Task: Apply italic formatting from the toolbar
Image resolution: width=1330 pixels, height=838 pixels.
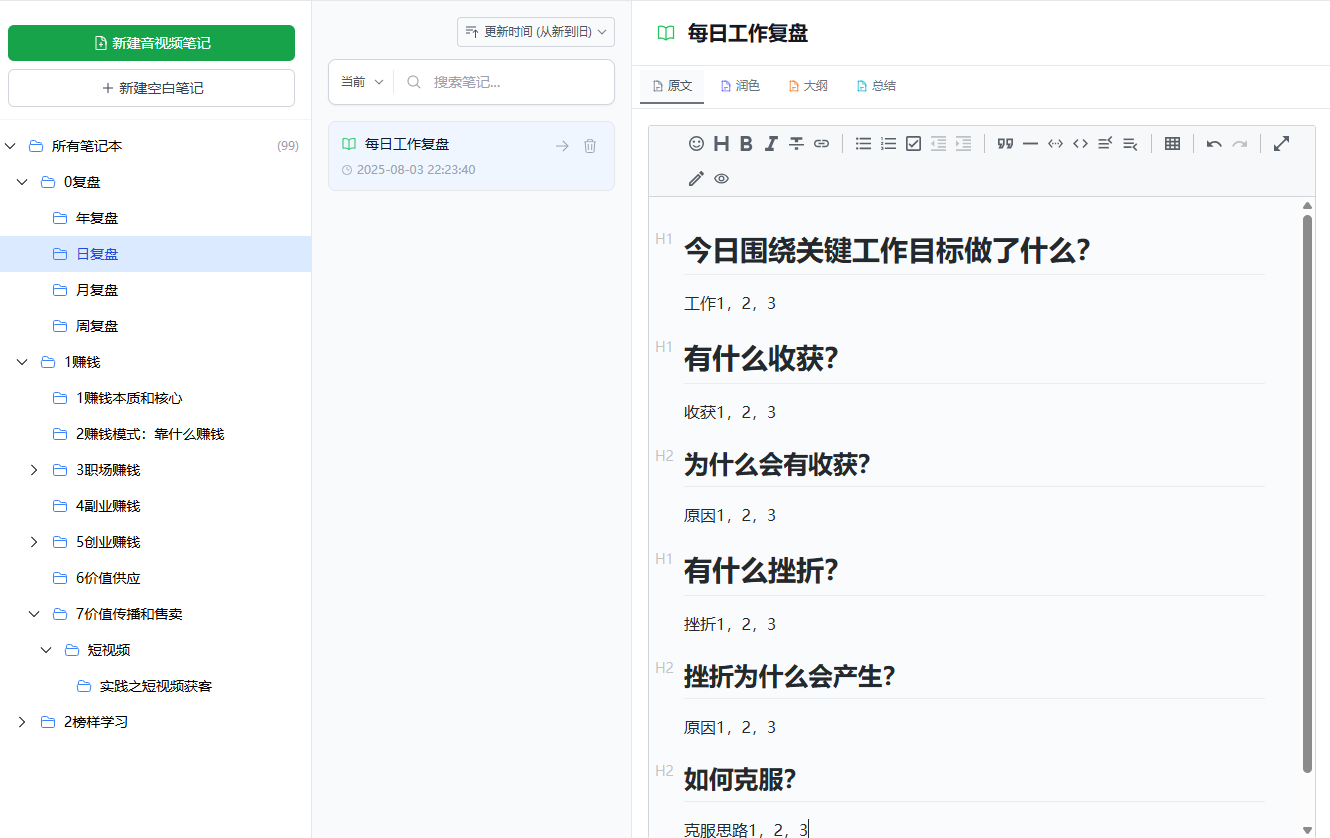Action: (x=771, y=144)
